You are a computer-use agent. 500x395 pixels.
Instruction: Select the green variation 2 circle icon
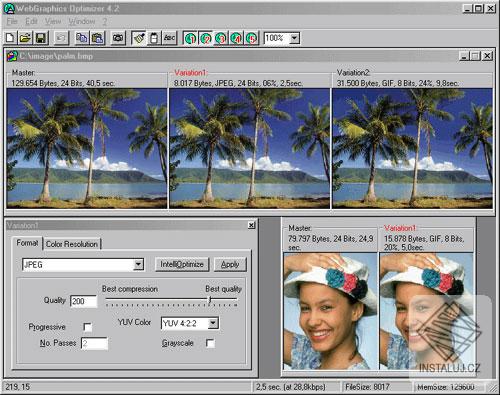(x=206, y=38)
